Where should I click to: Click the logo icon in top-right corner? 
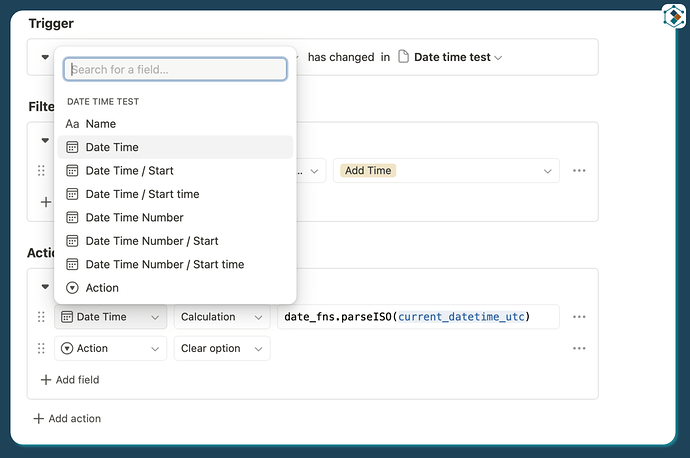[674, 17]
